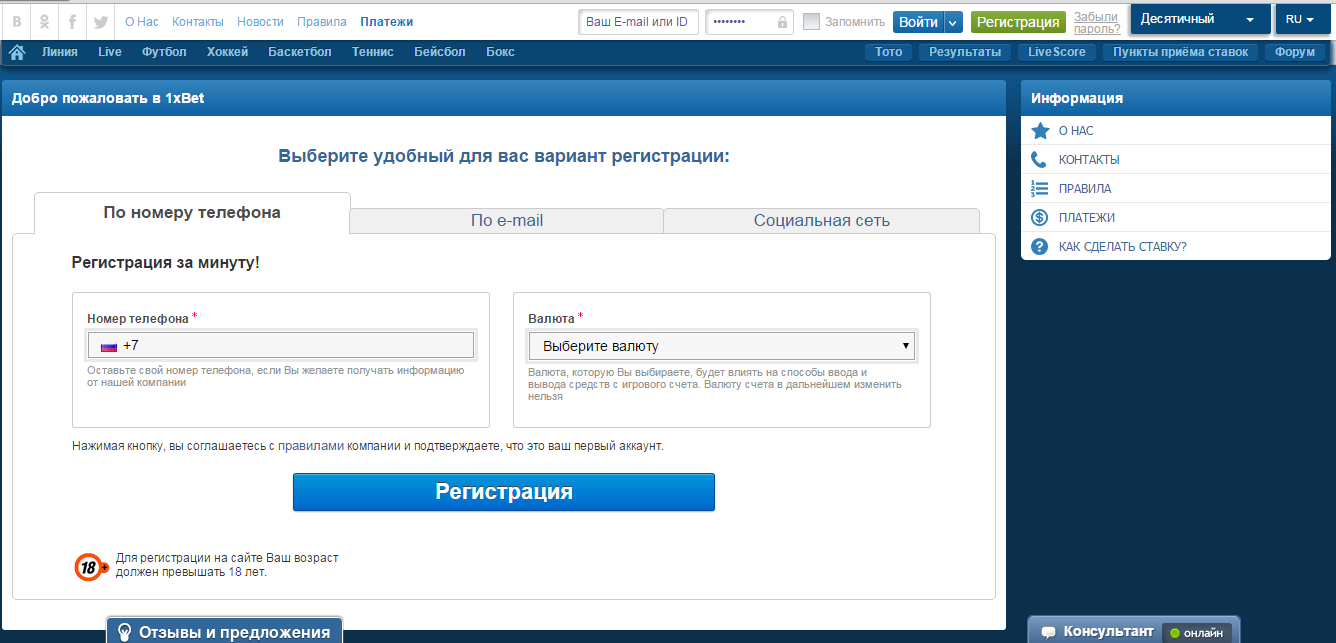
Task: Open the Консультант chat widget
Action: (x=1134, y=630)
